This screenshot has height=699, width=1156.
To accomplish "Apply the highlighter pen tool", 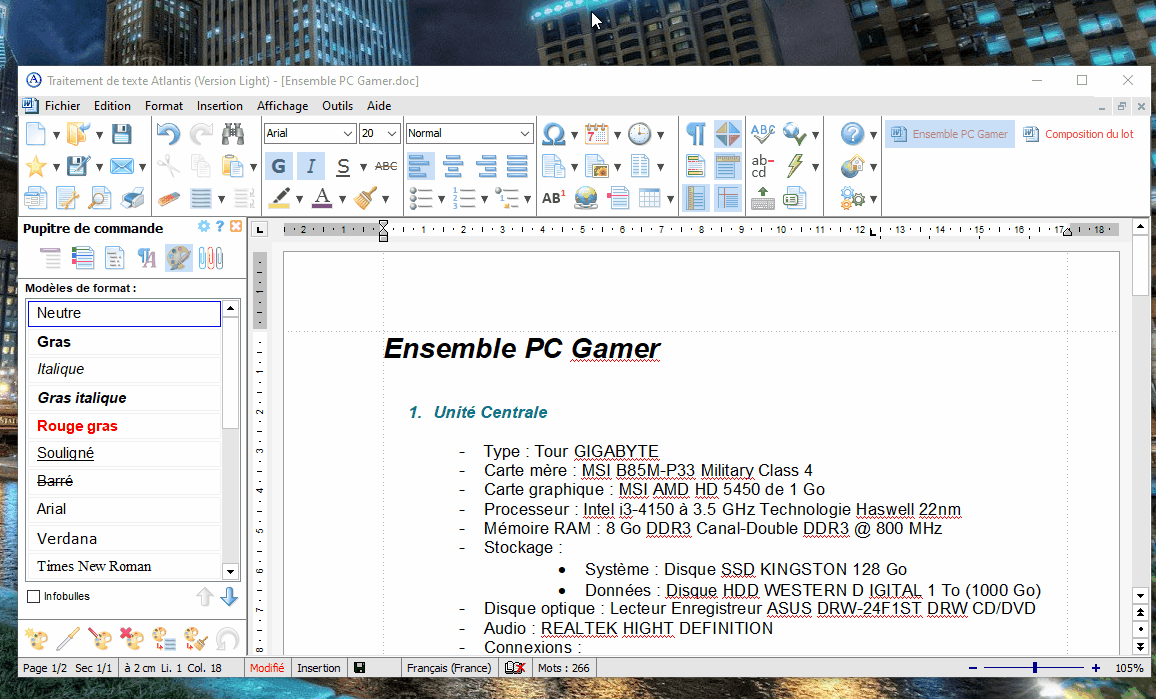I will [279, 198].
